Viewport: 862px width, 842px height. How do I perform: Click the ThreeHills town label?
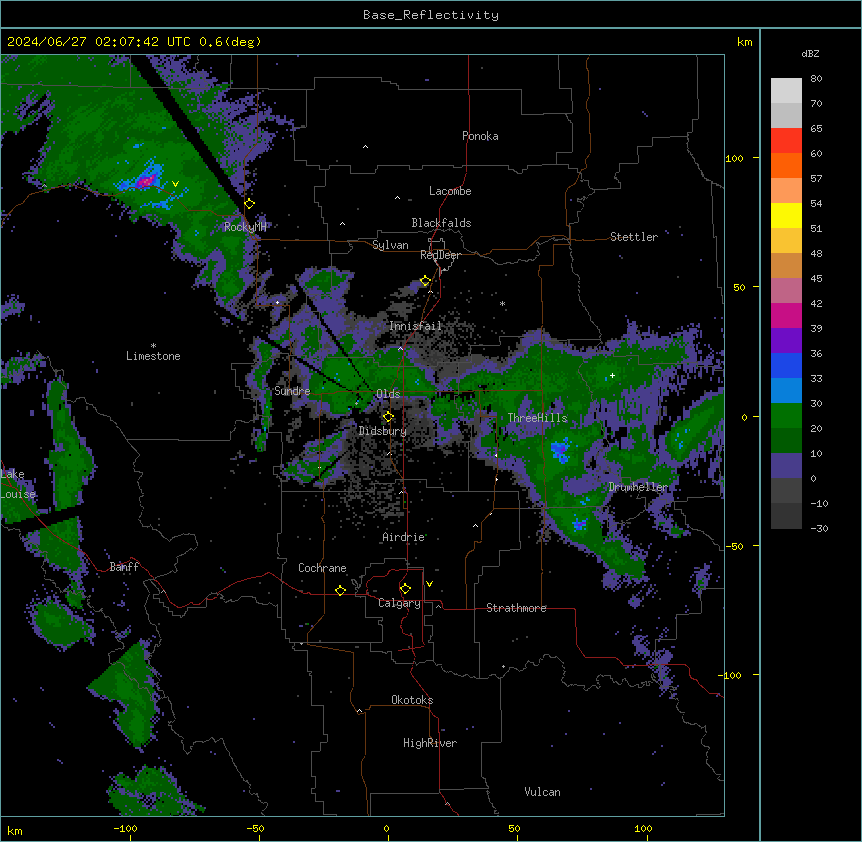tap(537, 418)
